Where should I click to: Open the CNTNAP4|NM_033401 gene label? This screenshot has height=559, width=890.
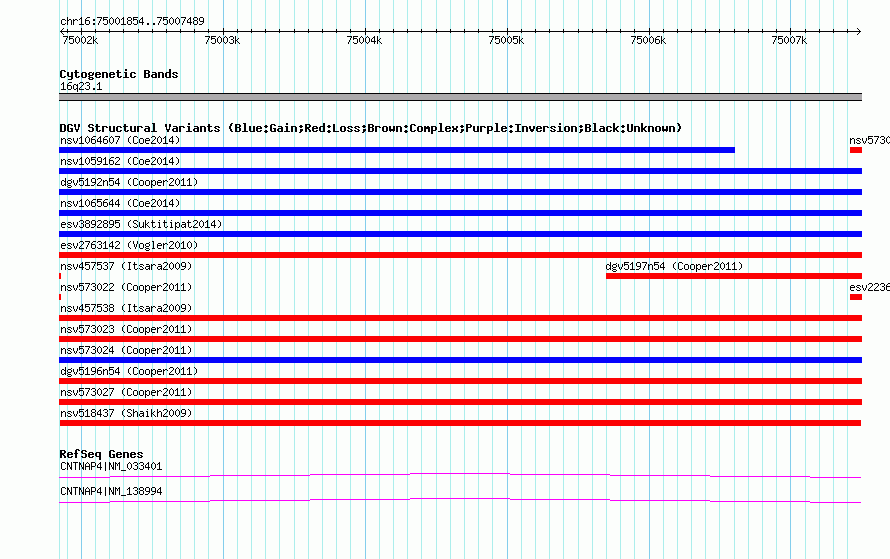[x=111, y=466]
